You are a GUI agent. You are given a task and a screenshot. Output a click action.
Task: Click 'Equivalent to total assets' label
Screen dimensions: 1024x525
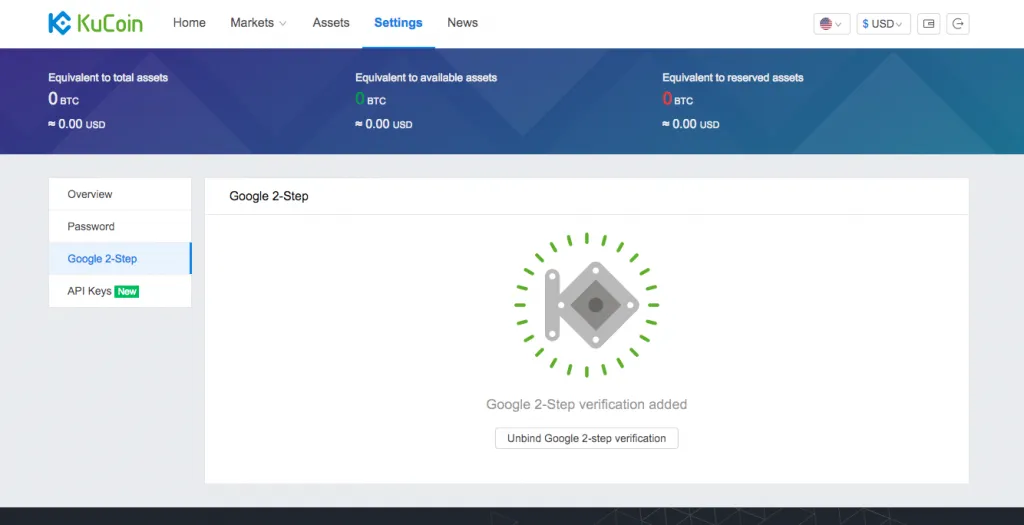pos(108,77)
